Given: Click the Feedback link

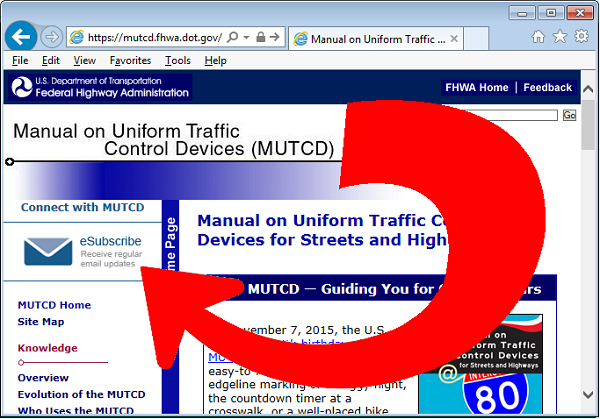Looking at the screenshot, I should (547, 88).
